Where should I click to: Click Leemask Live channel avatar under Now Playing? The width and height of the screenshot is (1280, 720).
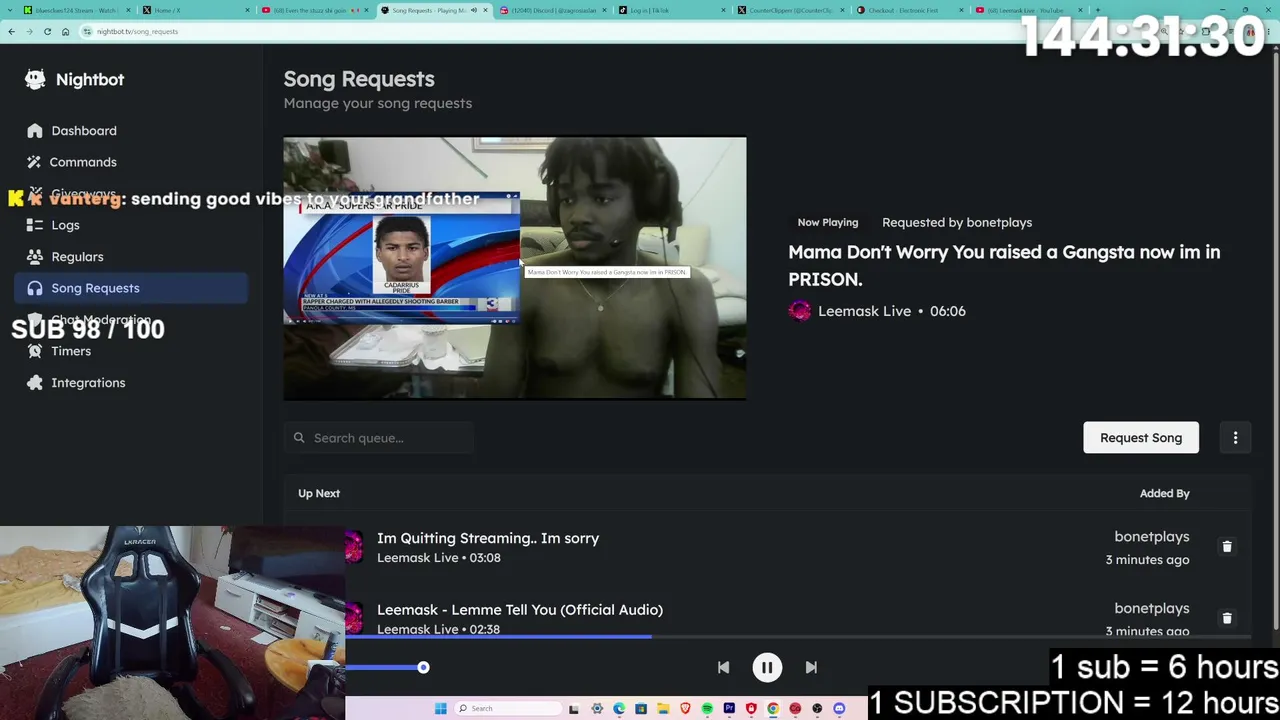(x=800, y=311)
